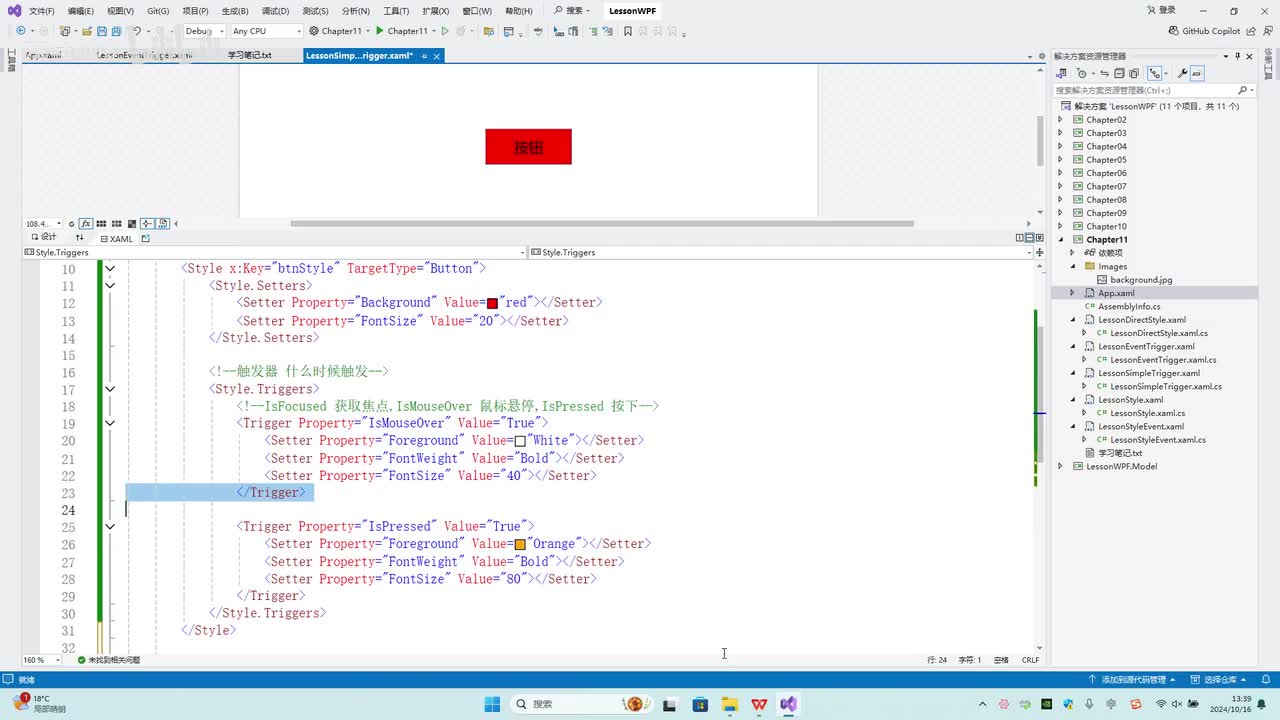
Task: Select LessonSimpleTrigger.xaml in Solution Explorer
Action: (x=1148, y=373)
